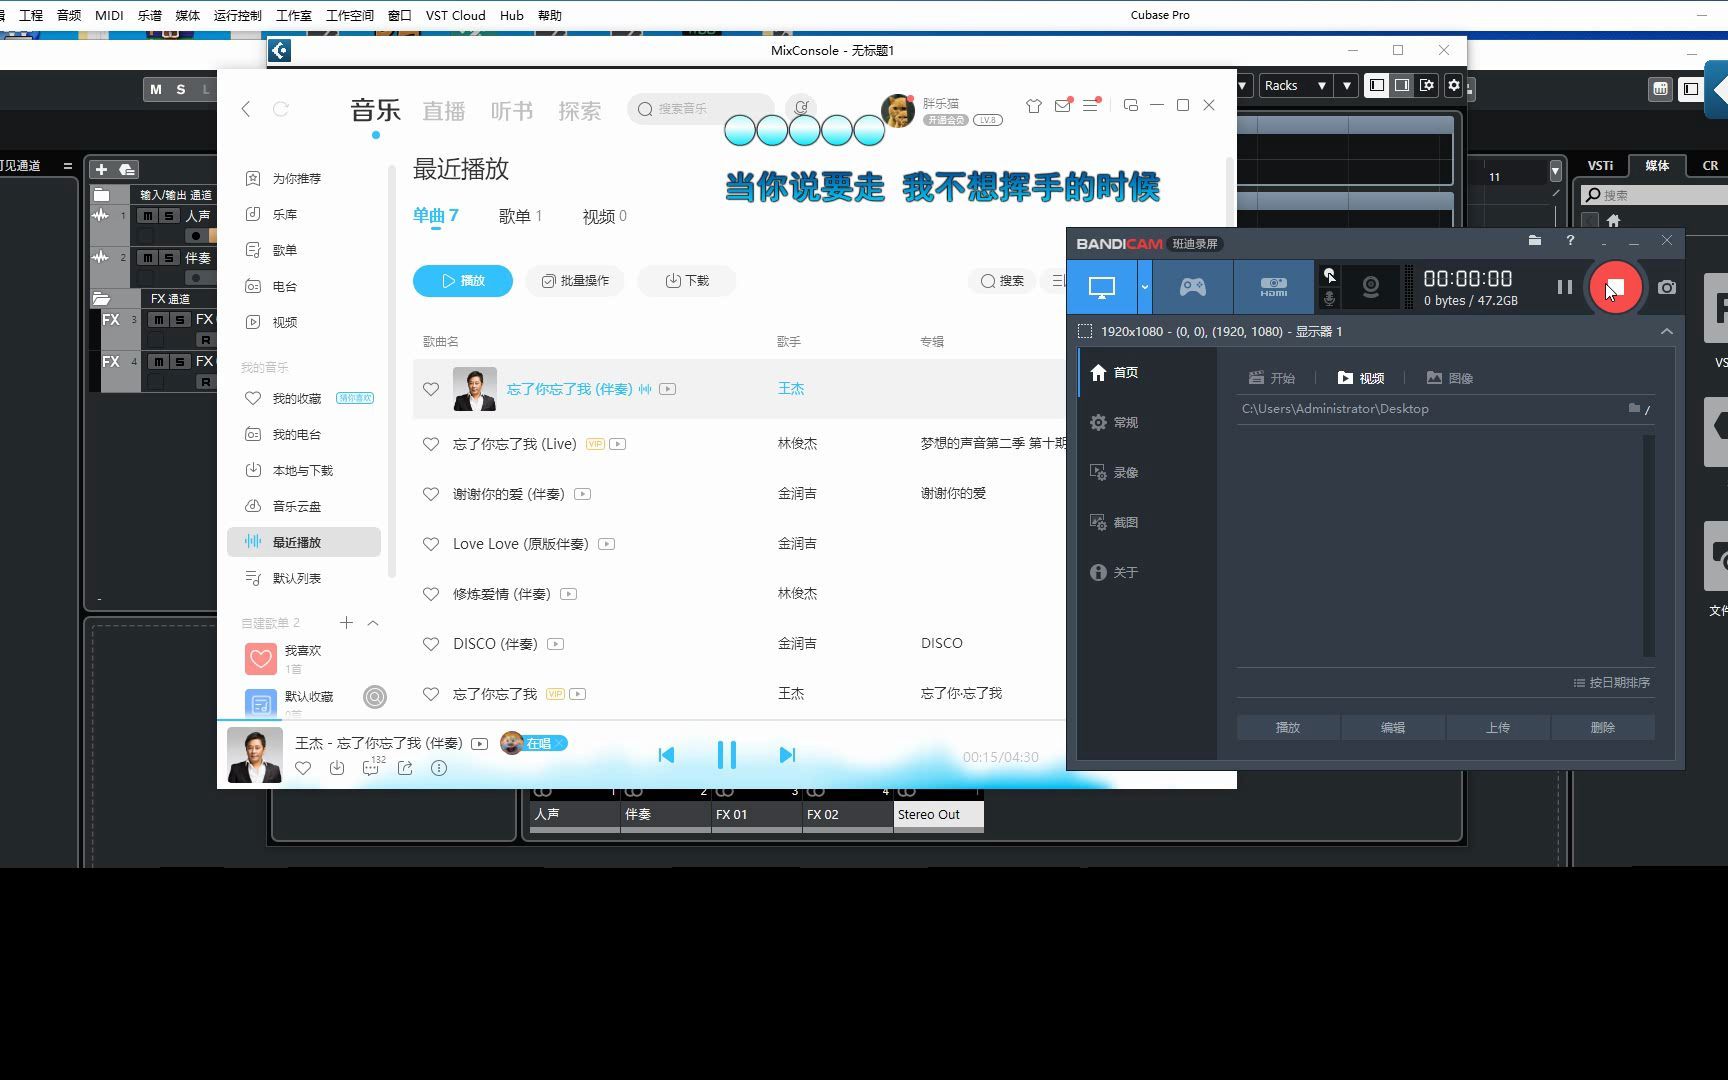
Task: Pause the Bandicam recording
Action: (1565, 288)
